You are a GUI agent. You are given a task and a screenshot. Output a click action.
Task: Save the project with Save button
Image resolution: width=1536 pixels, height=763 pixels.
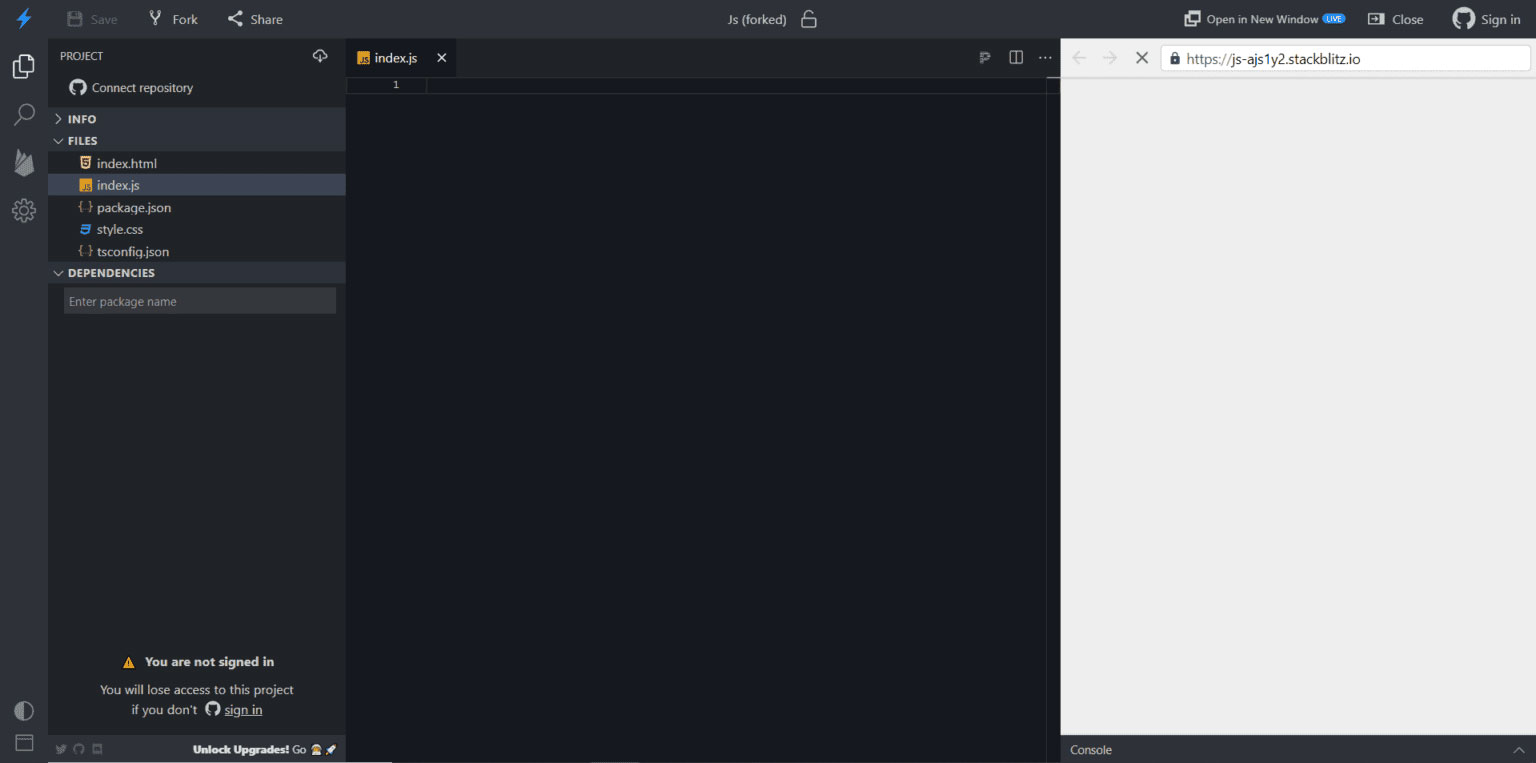(92, 19)
